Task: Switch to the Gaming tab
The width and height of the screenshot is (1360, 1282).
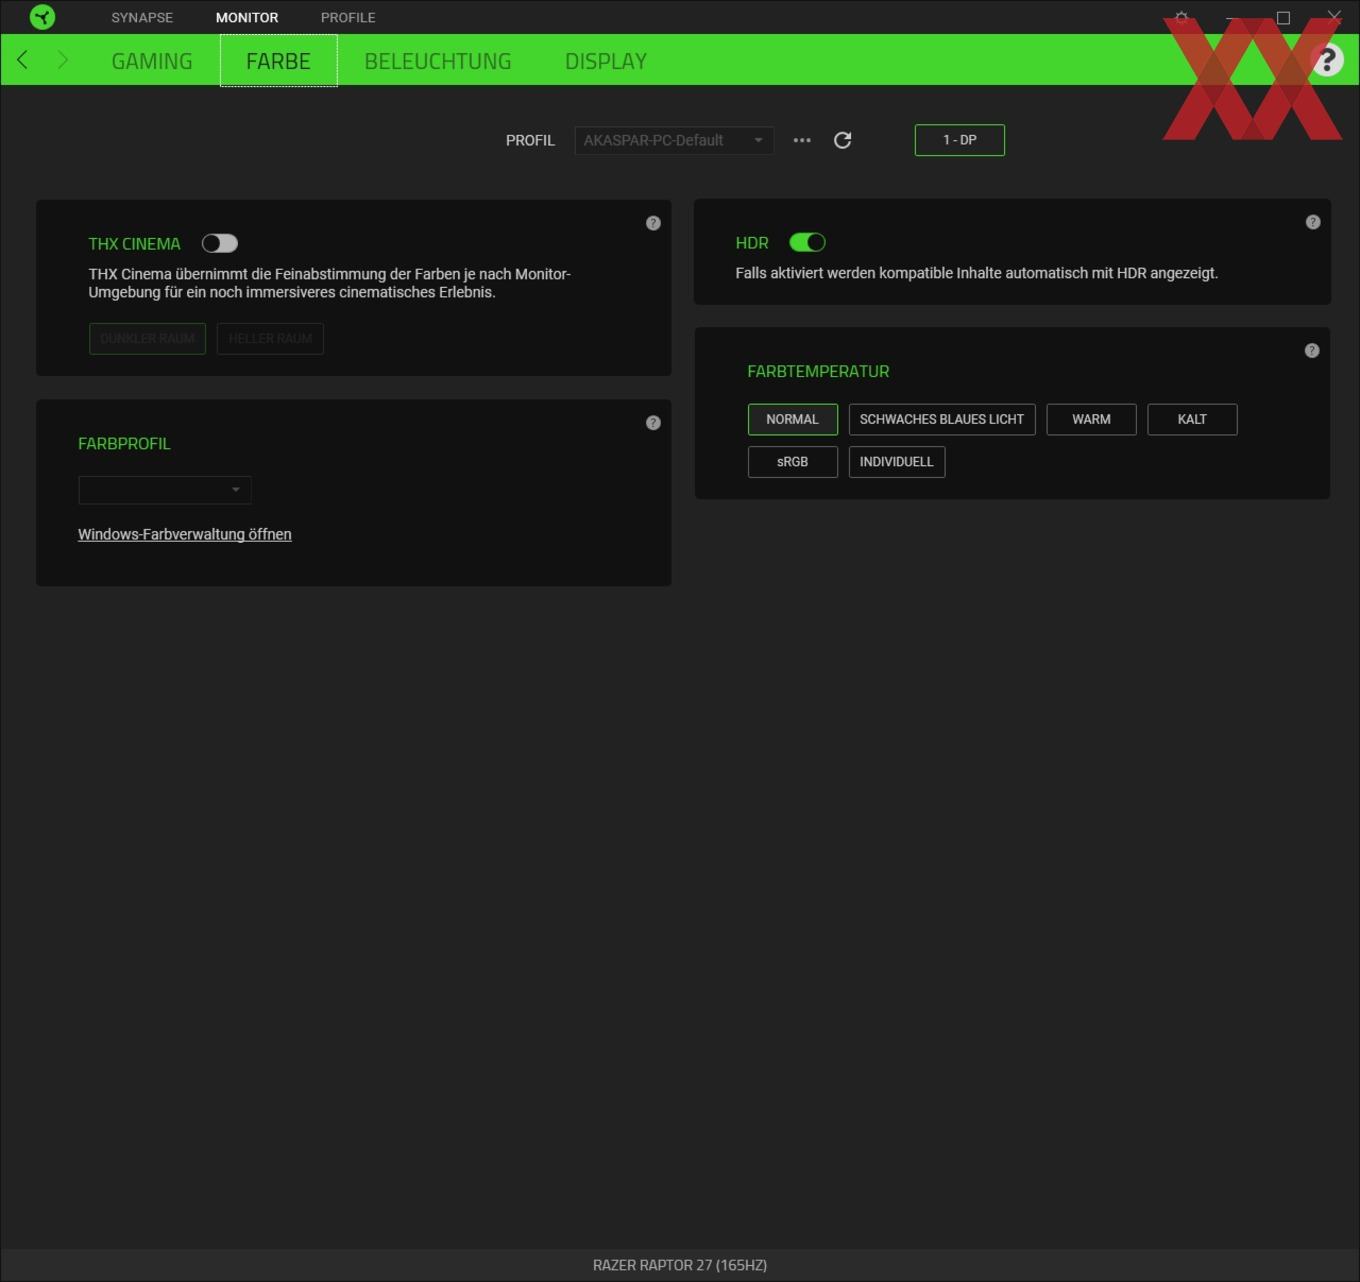Action: (x=152, y=61)
